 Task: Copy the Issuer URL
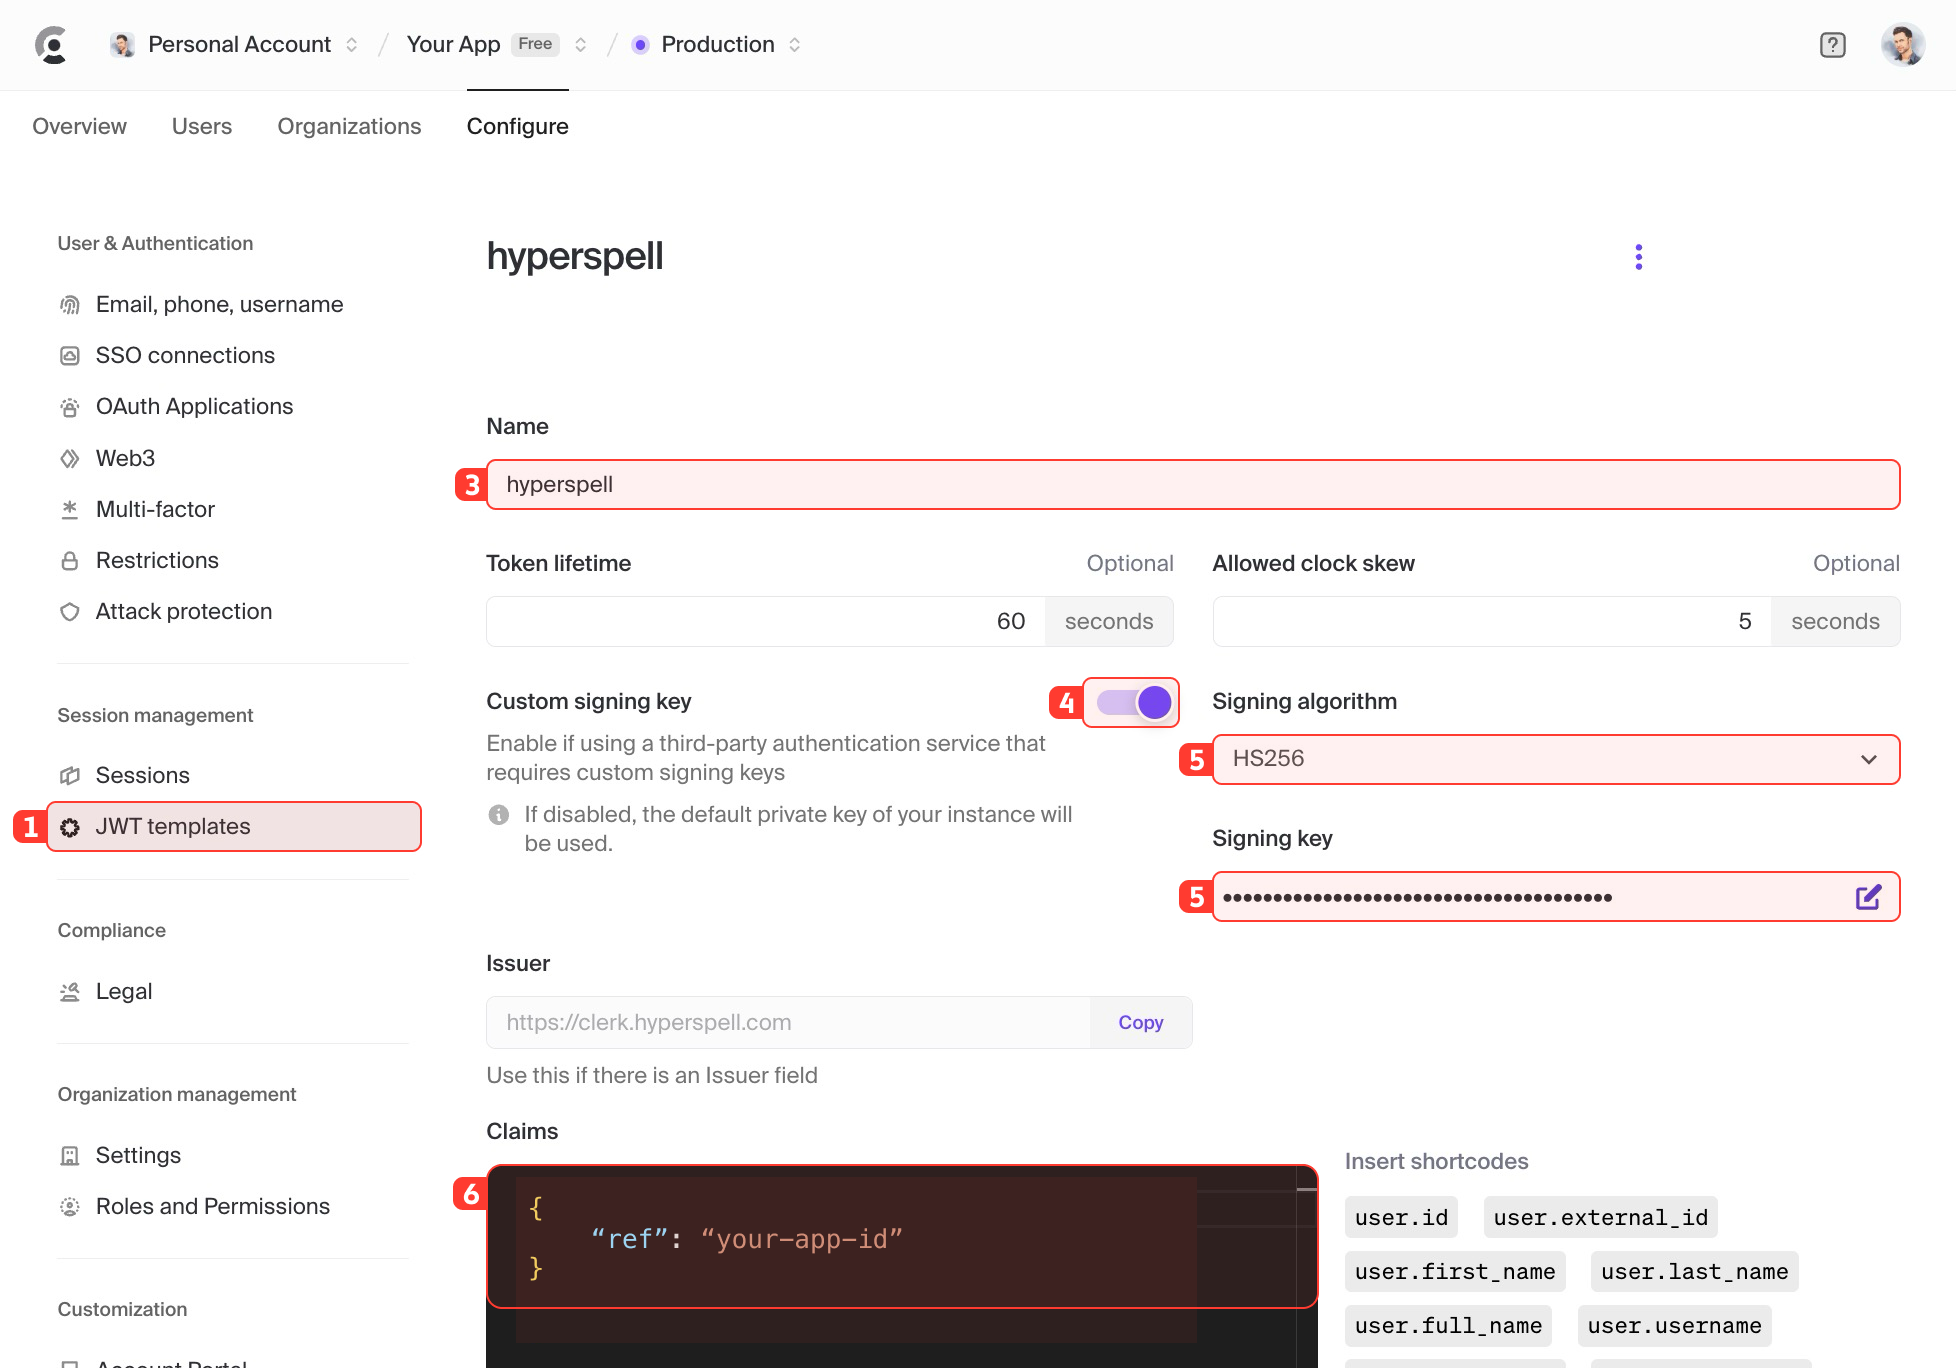pyautogui.click(x=1140, y=1022)
